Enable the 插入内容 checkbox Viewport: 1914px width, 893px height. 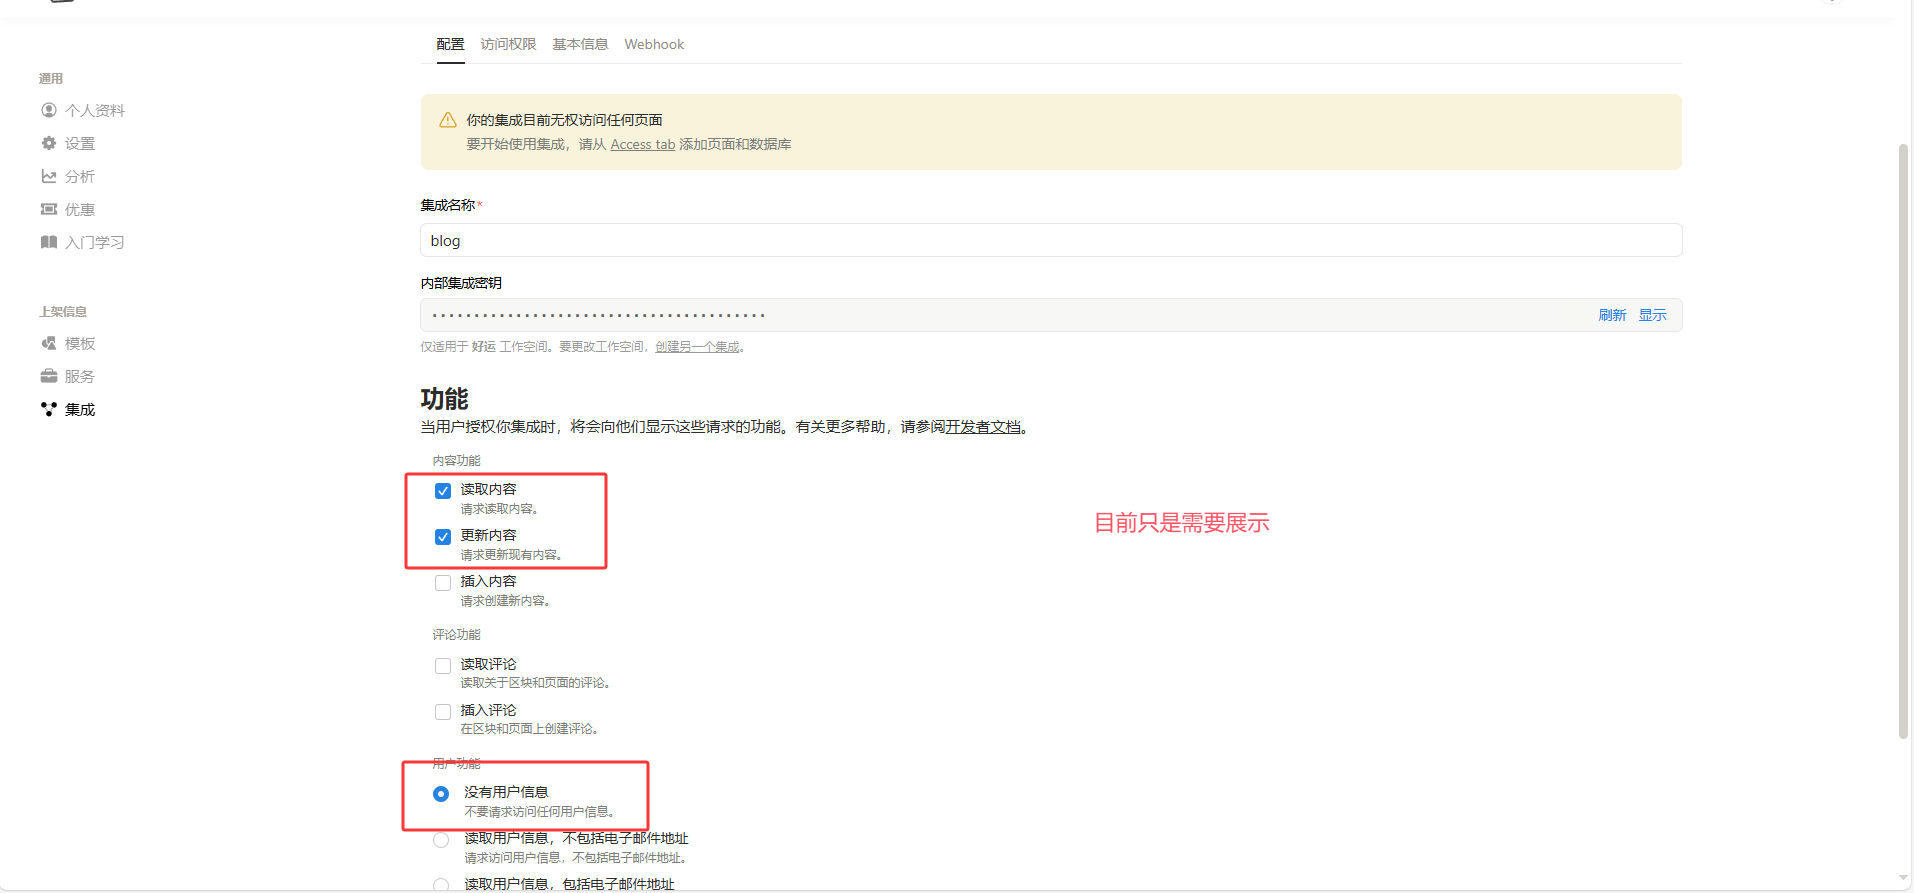(443, 583)
